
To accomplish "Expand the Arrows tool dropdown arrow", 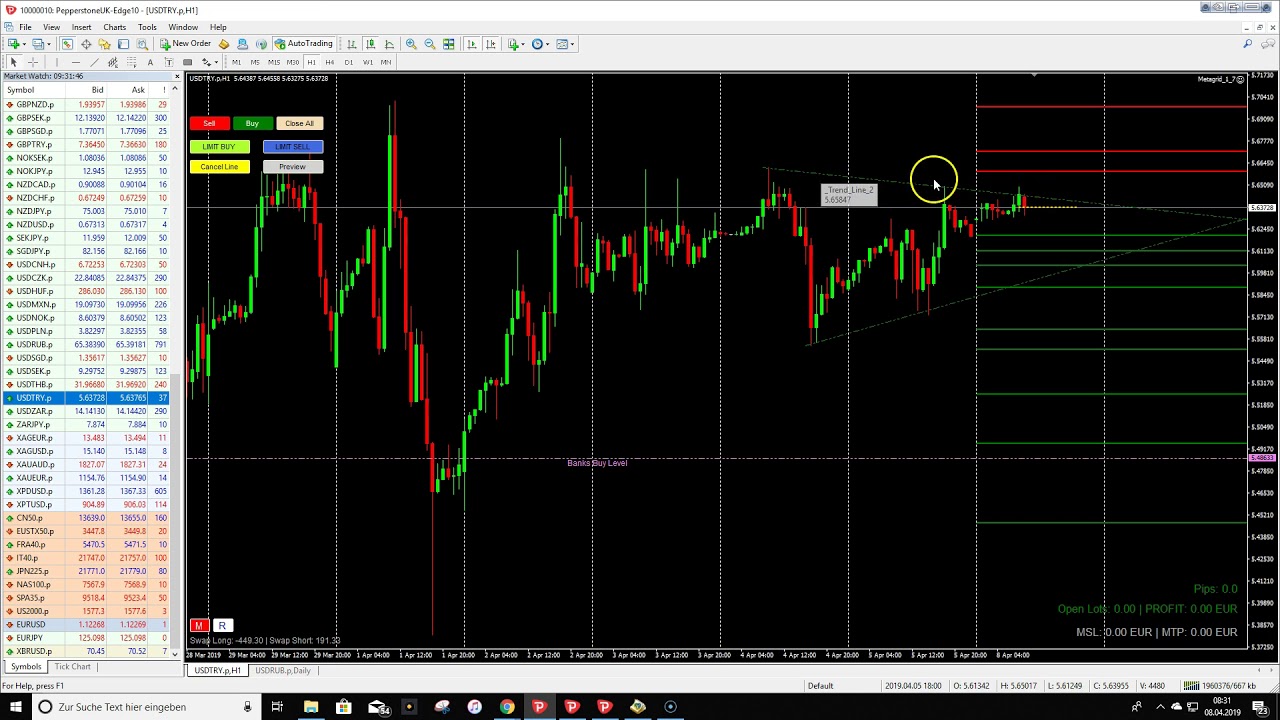I will click(217, 62).
